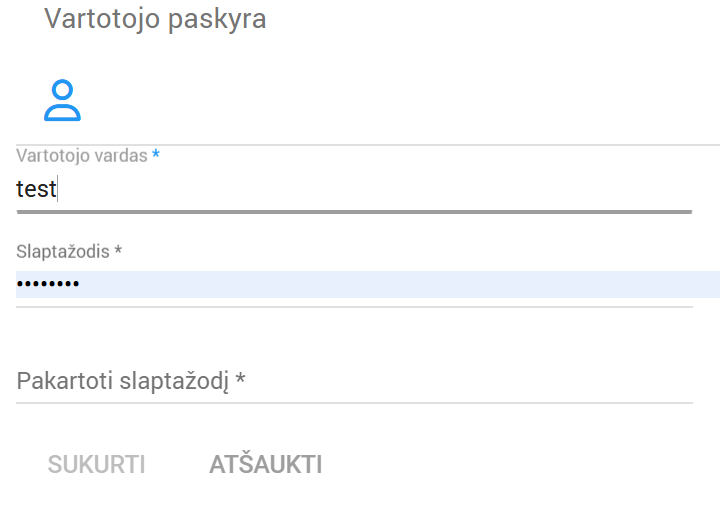Screen dimensions: 720x514
Task: Click the Vartotojo paskyra heading
Action: 155,19
